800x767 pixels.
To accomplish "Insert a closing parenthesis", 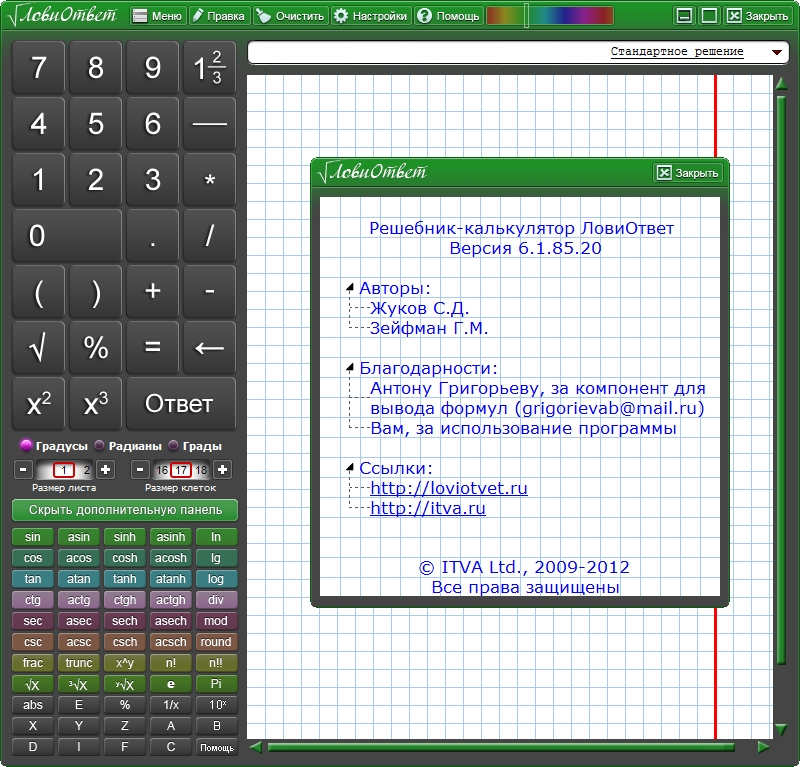I will [x=95, y=291].
